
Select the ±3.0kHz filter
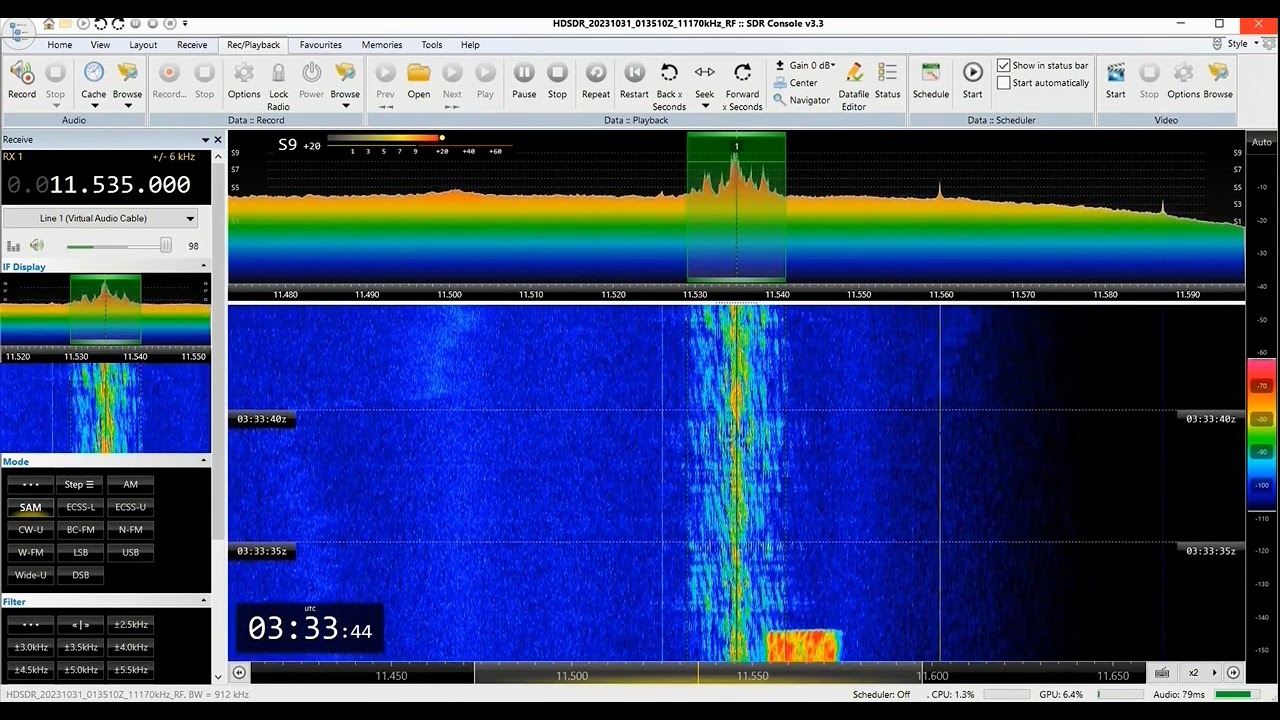[30, 647]
